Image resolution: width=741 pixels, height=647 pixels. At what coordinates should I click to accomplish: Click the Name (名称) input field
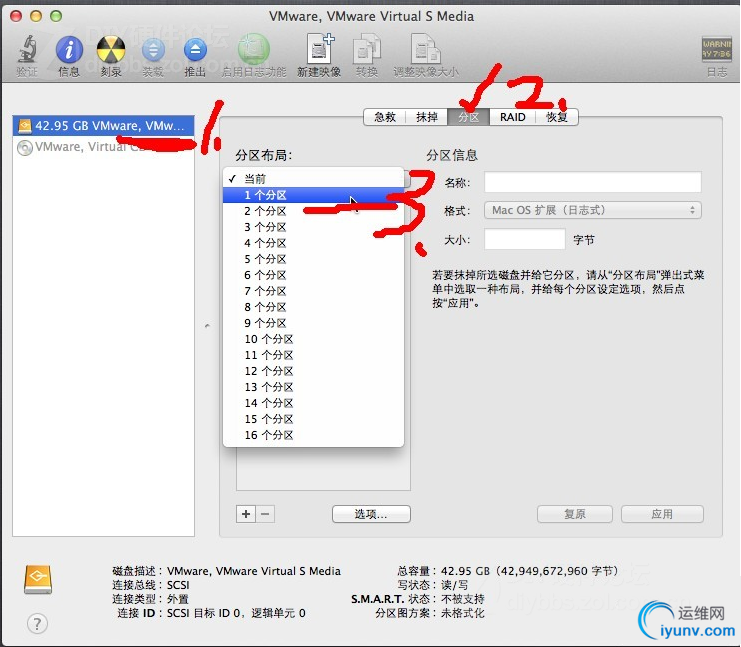point(593,182)
